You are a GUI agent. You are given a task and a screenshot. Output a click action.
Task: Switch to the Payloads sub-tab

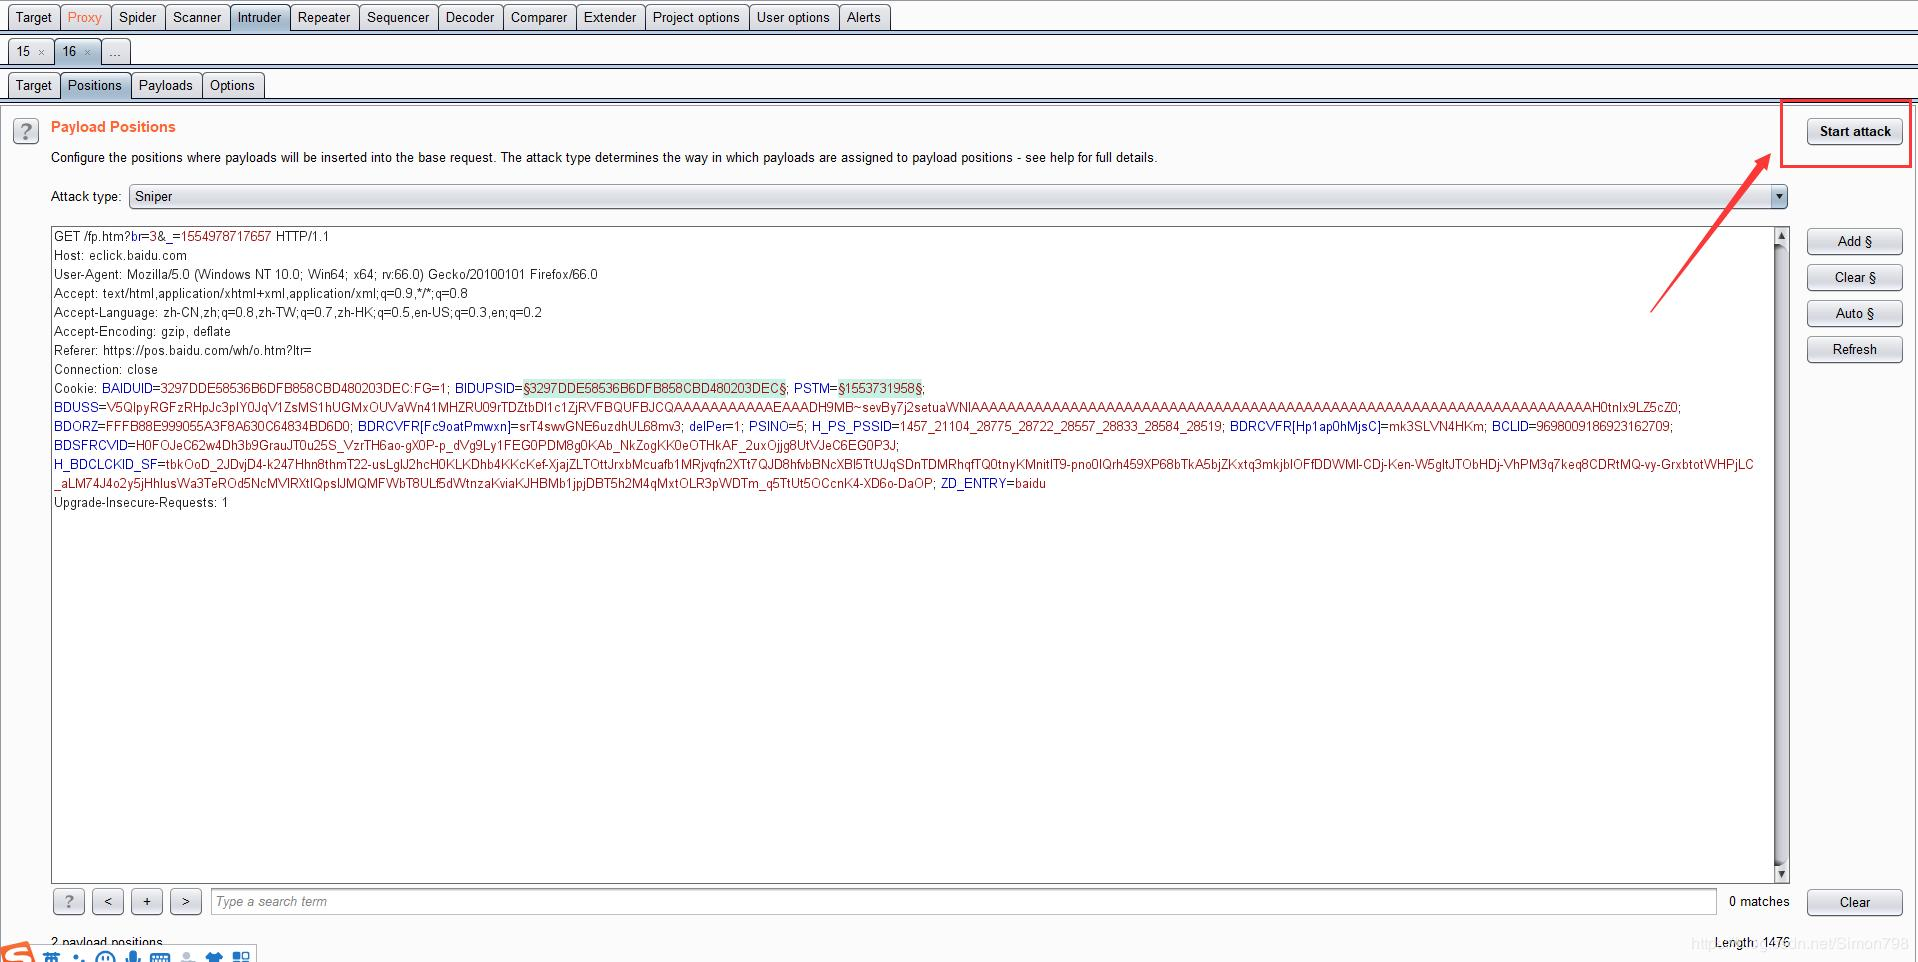[166, 85]
